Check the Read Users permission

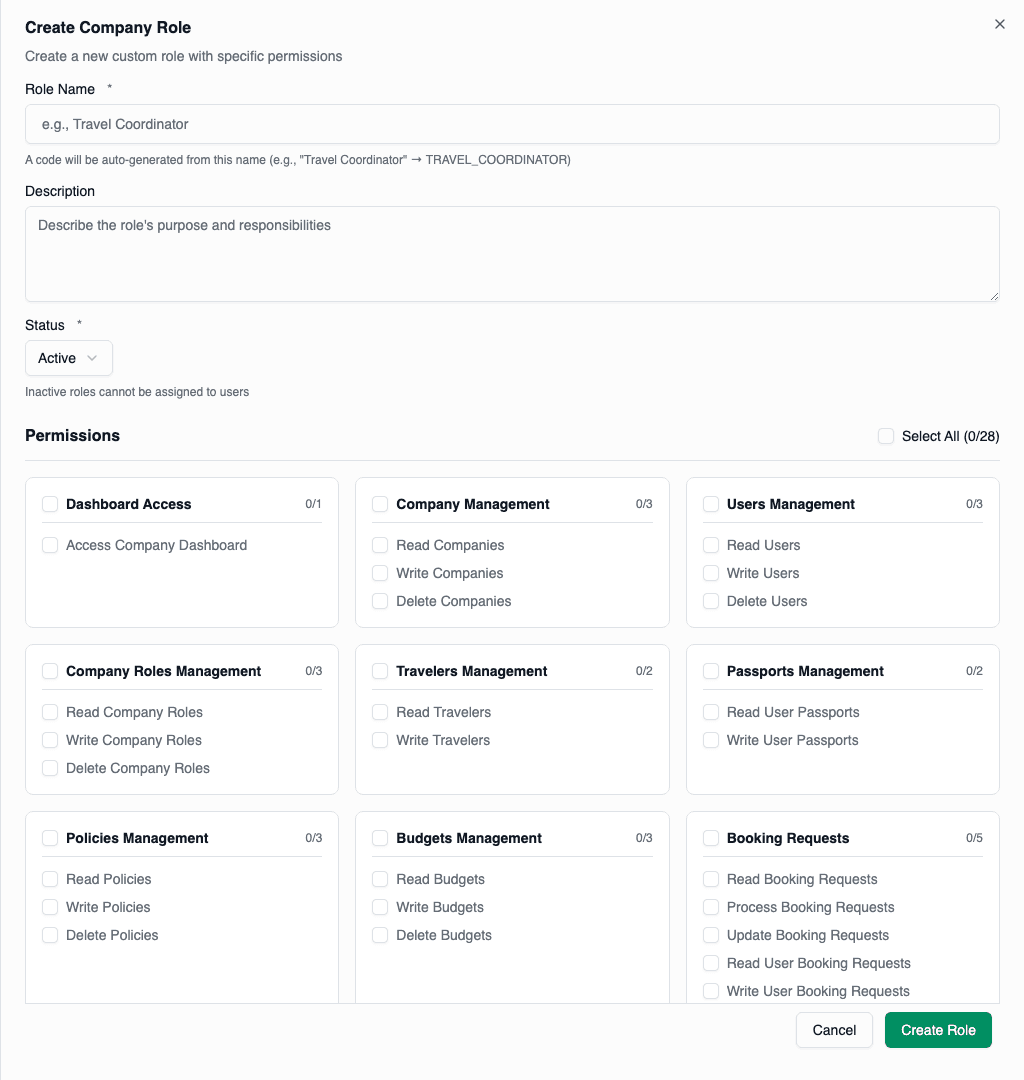pyautogui.click(x=710, y=545)
